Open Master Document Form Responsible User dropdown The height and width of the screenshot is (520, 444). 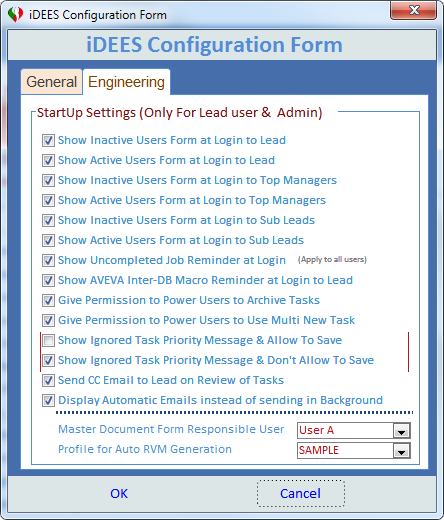401,431
